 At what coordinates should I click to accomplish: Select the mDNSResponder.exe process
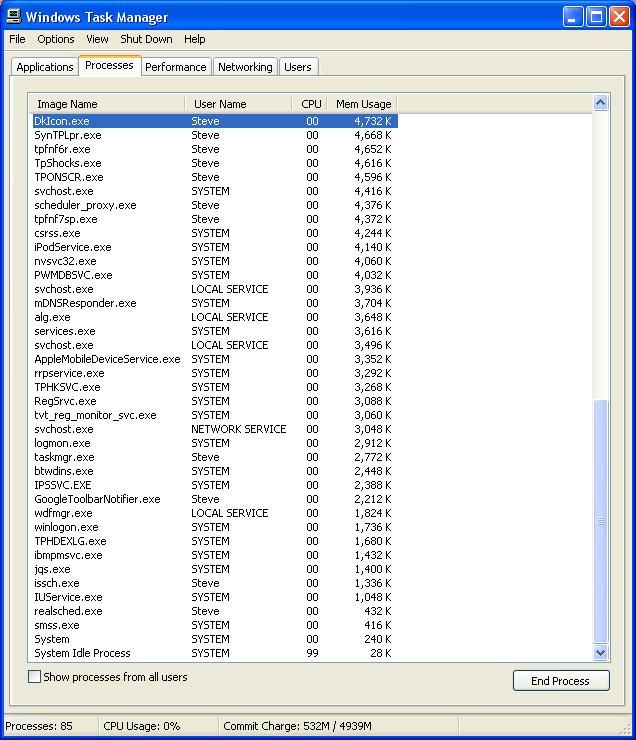(x=215, y=303)
